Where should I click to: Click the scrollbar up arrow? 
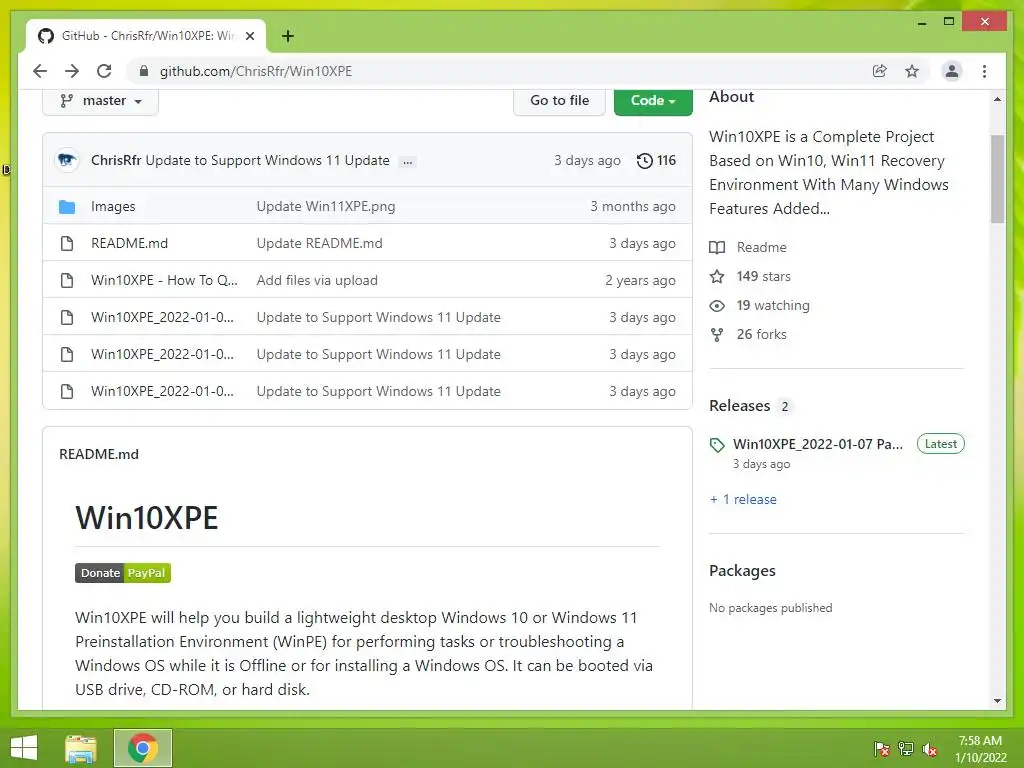coord(997,99)
